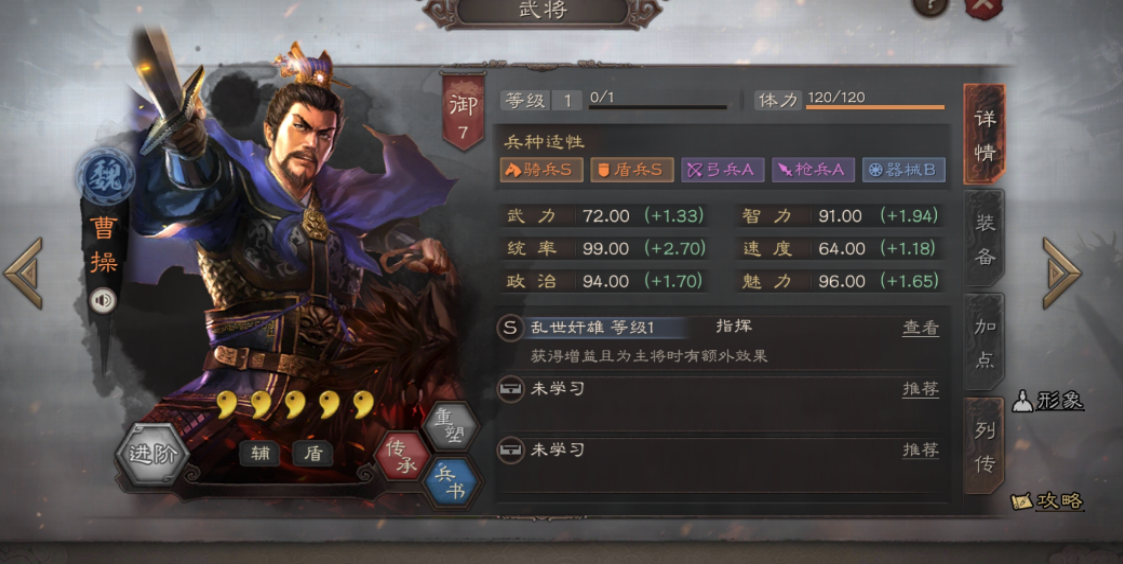
Task: Open the 进阶 hexagon button
Action: point(153,454)
